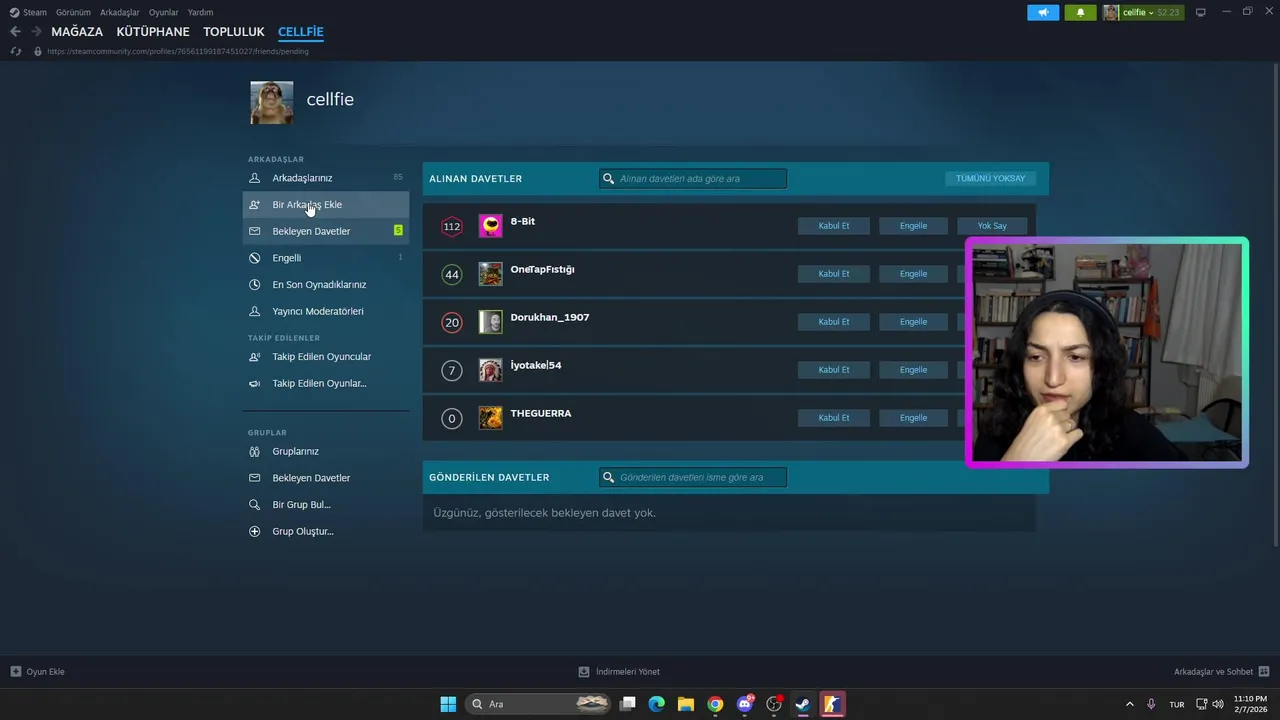The image size is (1280, 720).
Task: Open Discord from the taskbar
Action: 744,704
